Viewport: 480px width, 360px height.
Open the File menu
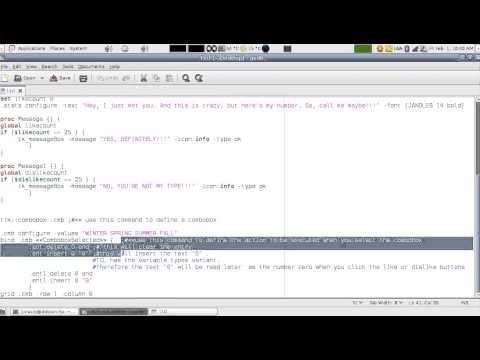[4, 67]
